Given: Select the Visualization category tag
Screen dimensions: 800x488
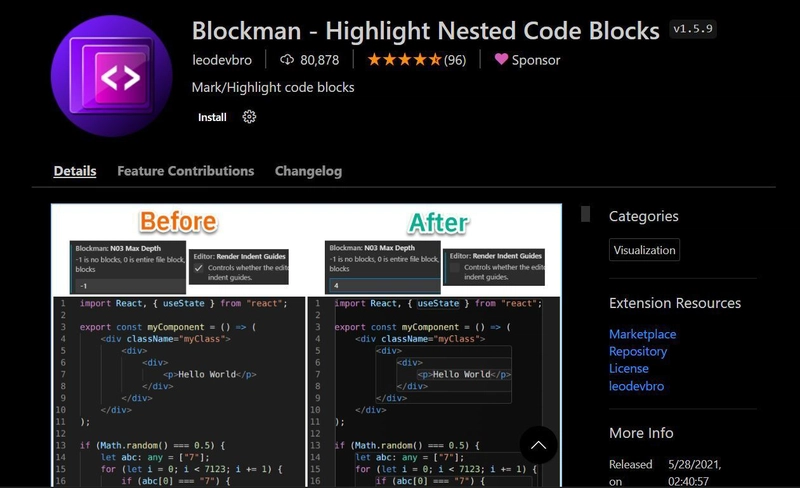Looking at the screenshot, I should click(x=644, y=250).
